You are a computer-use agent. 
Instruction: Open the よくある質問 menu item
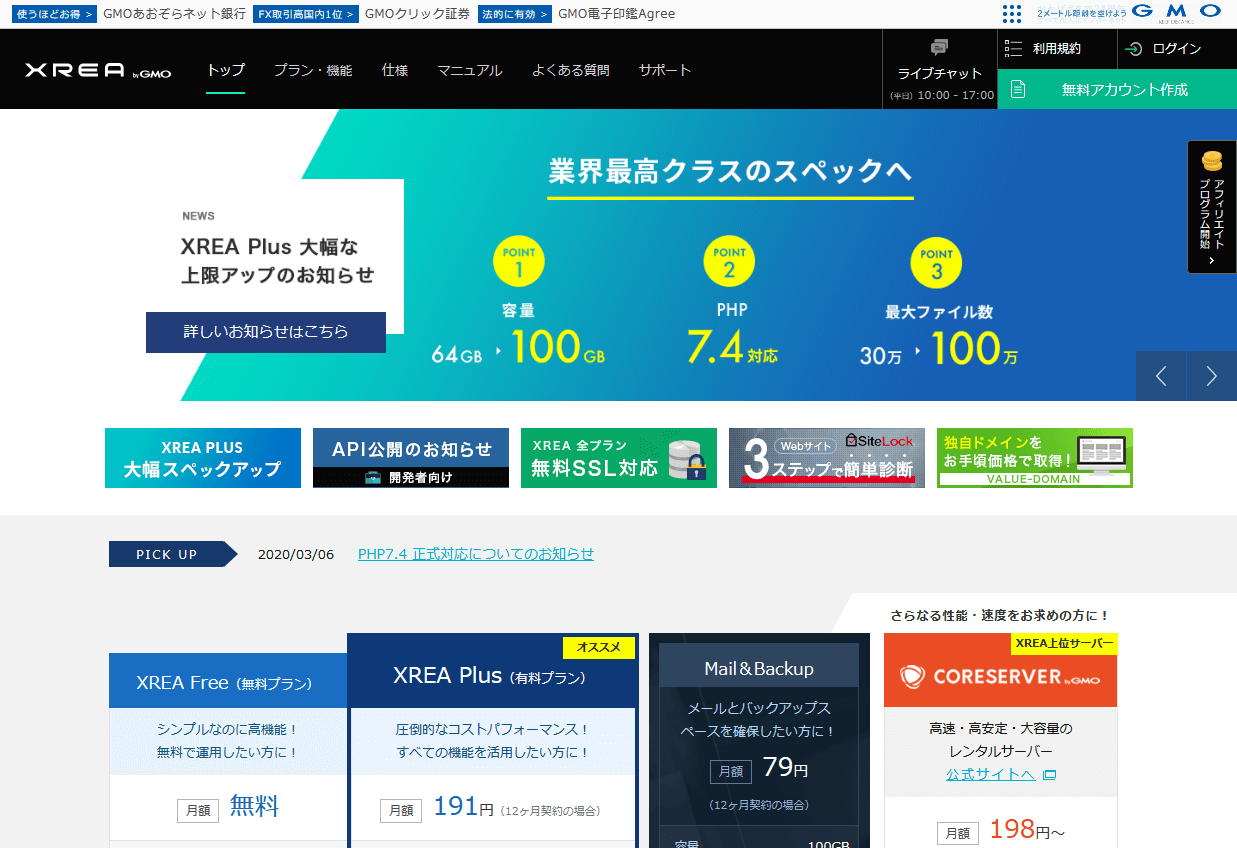pos(570,70)
